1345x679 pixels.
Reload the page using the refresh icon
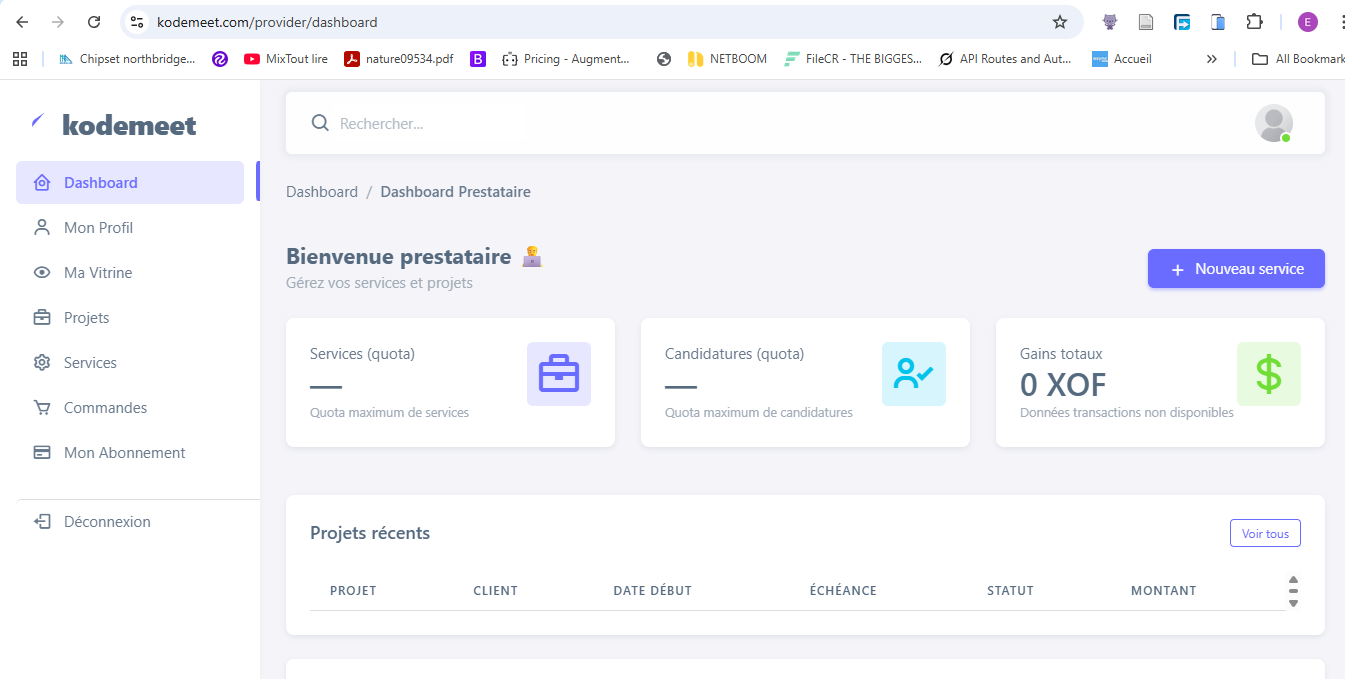(94, 22)
